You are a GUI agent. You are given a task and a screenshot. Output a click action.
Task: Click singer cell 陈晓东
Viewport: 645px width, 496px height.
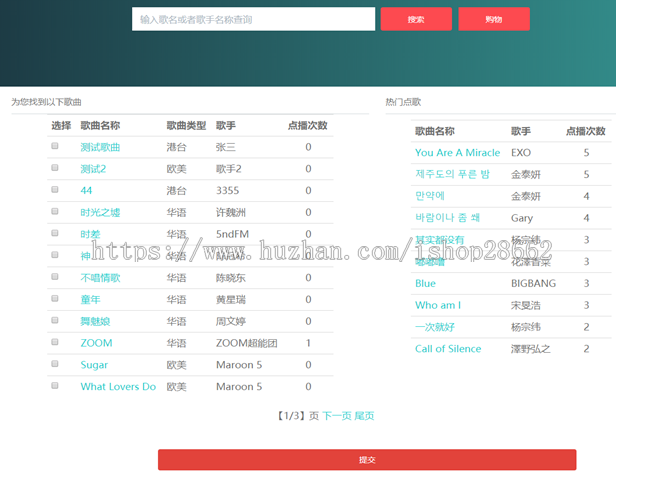click(x=230, y=278)
